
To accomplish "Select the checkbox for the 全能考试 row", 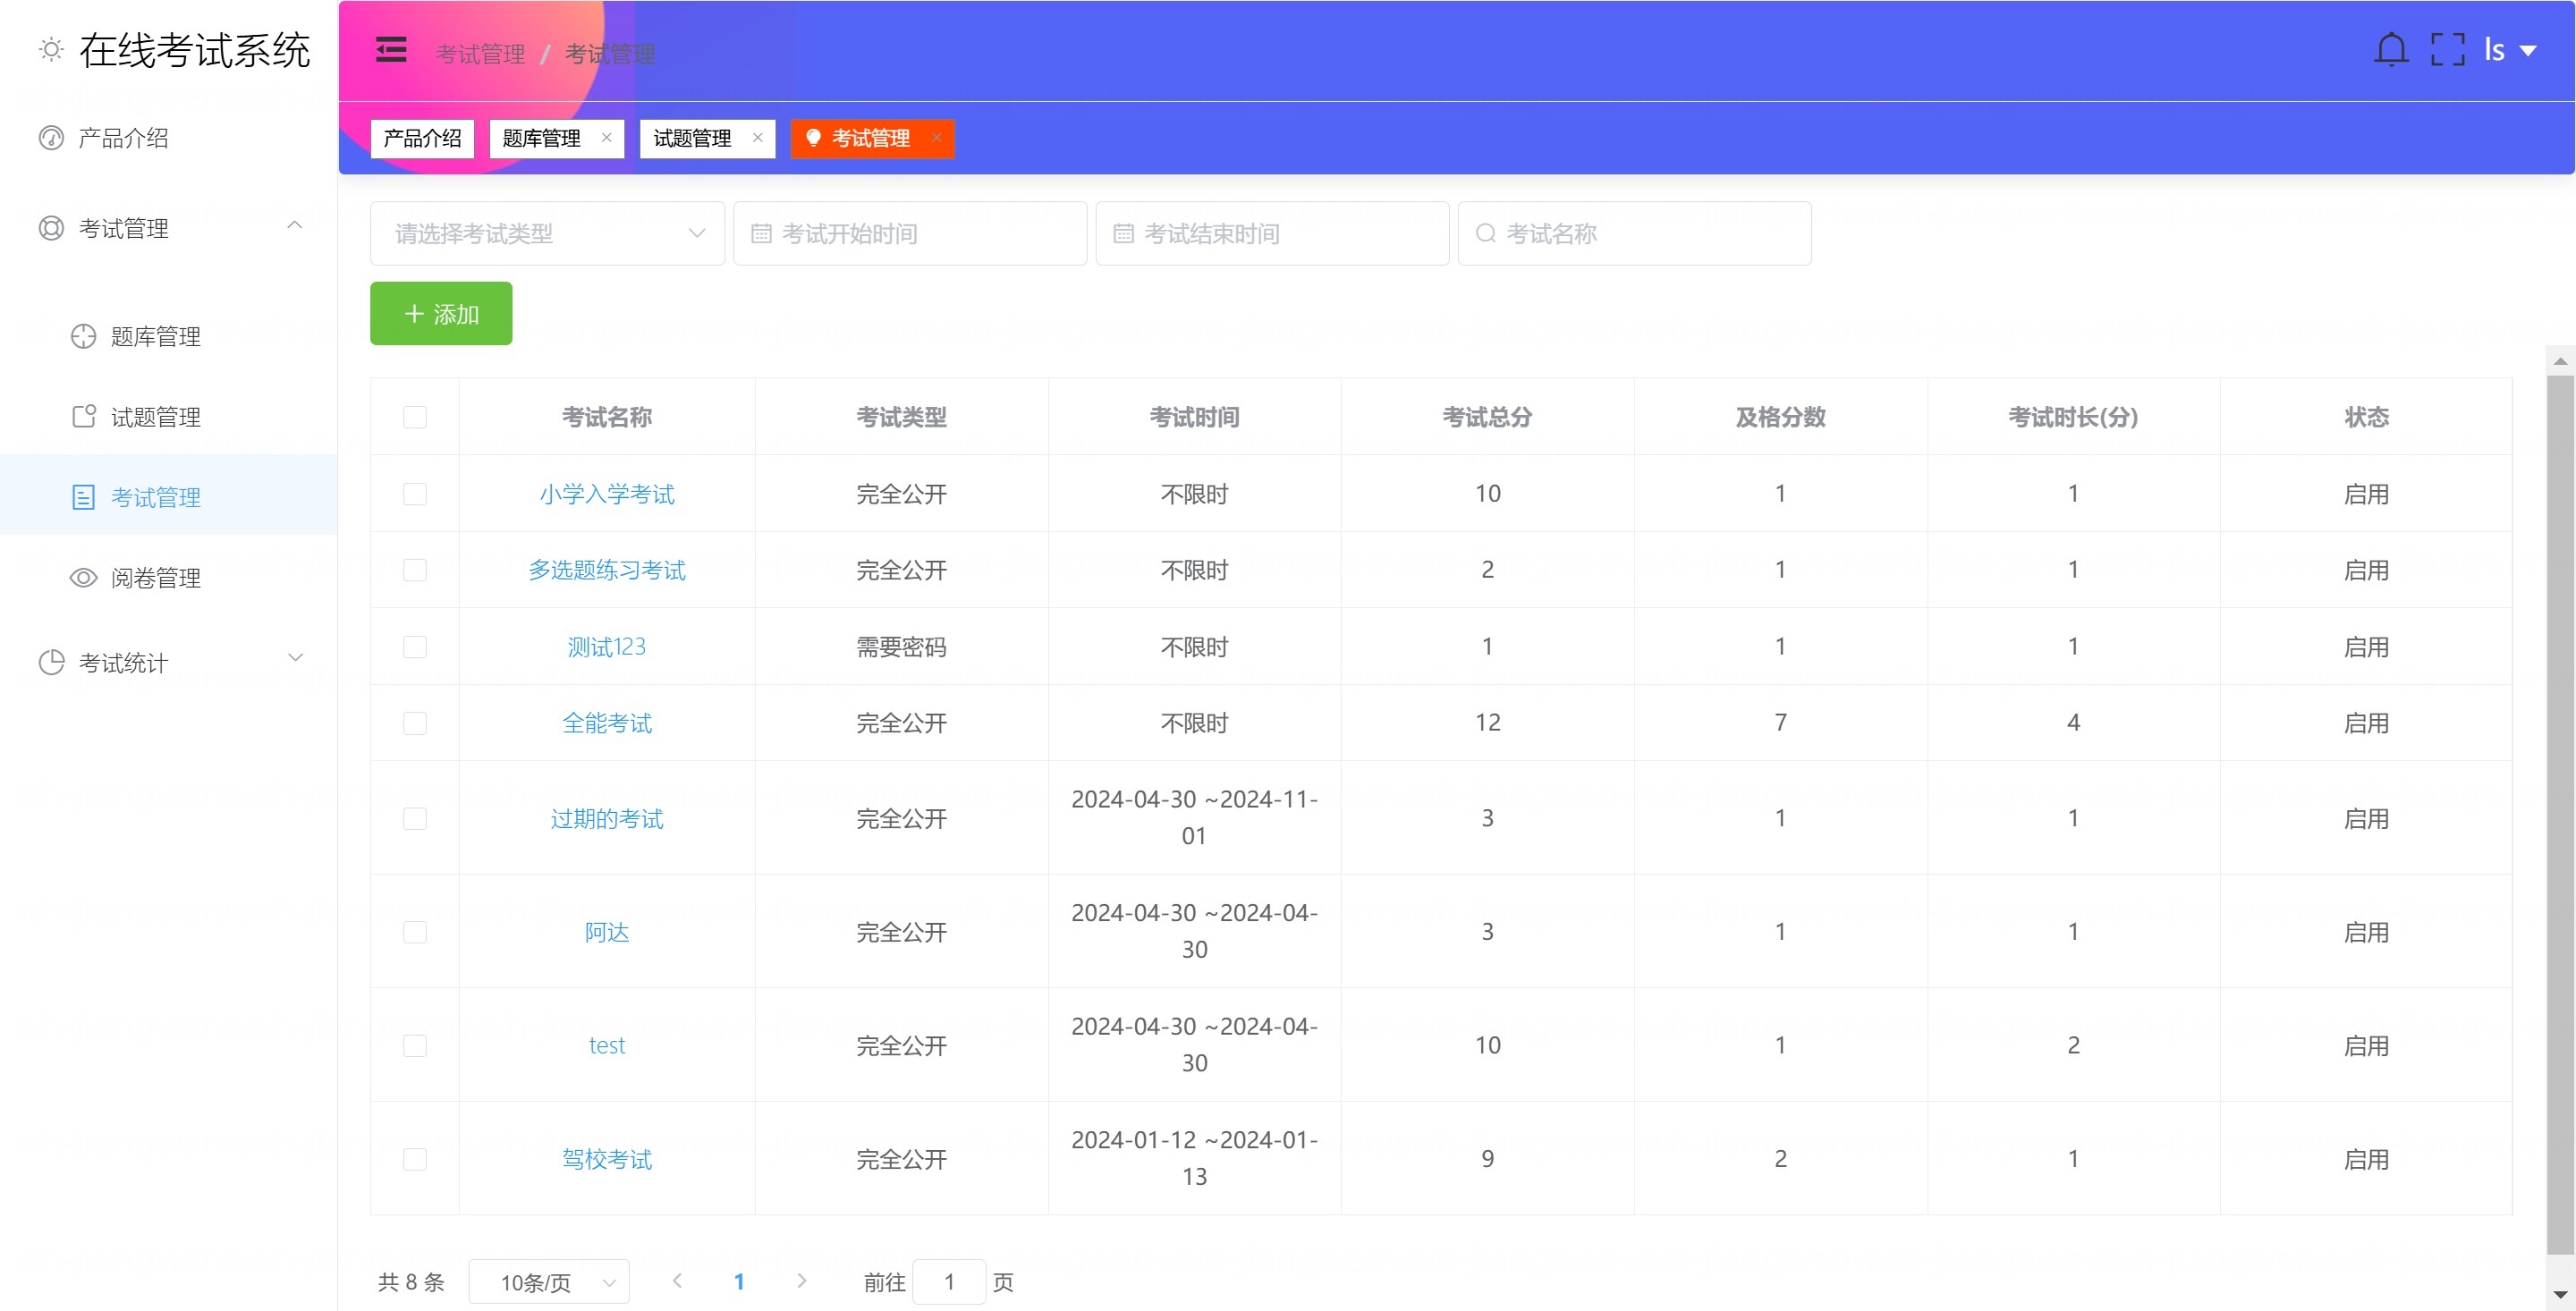I will pyautogui.click(x=415, y=723).
